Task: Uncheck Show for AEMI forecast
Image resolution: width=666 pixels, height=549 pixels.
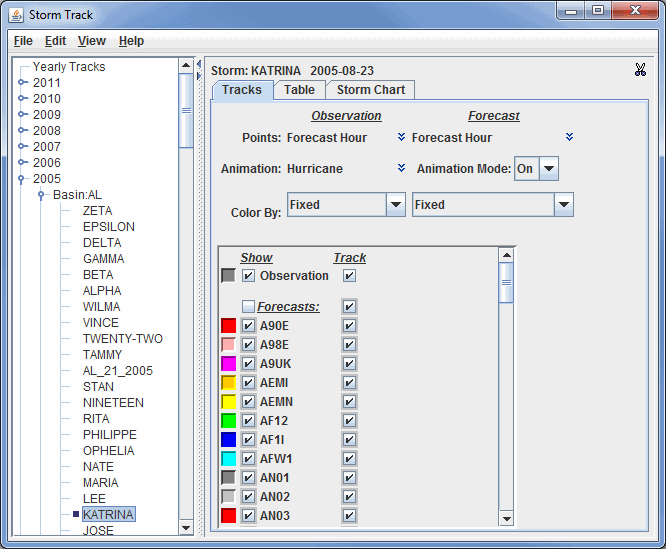Action: (x=248, y=383)
